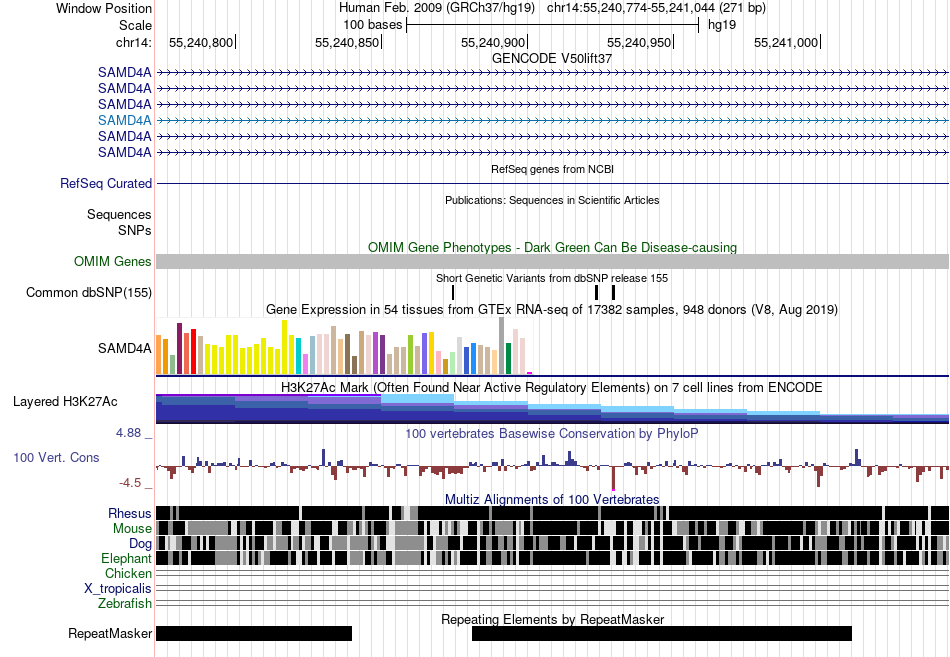Select the rightmost dbSNP variant tick
The height and width of the screenshot is (657, 950).
pos(613,292)
